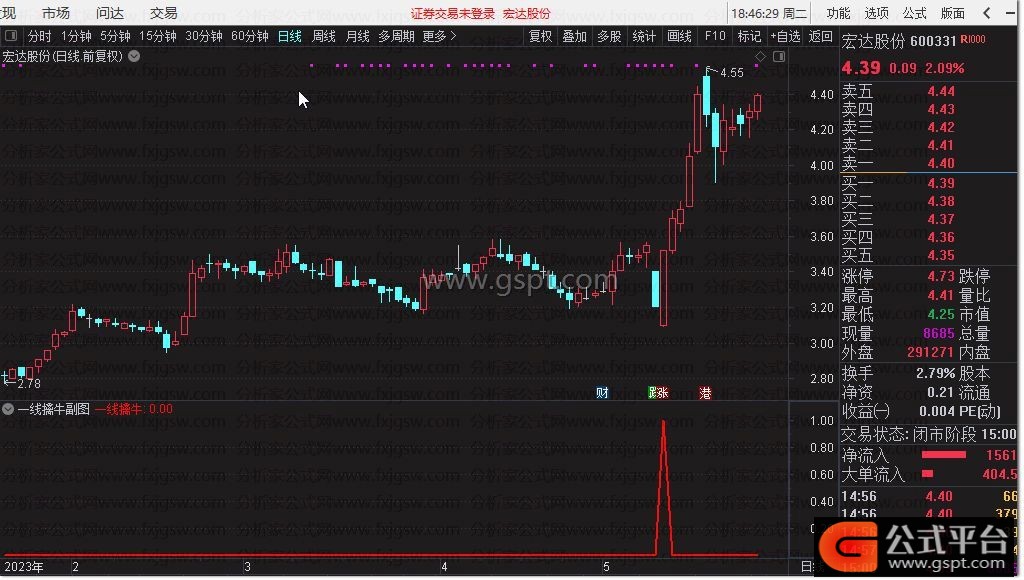Click the 港 marker on the chart
Viewport: 1024px width, 580px height.
pos(705,393)
